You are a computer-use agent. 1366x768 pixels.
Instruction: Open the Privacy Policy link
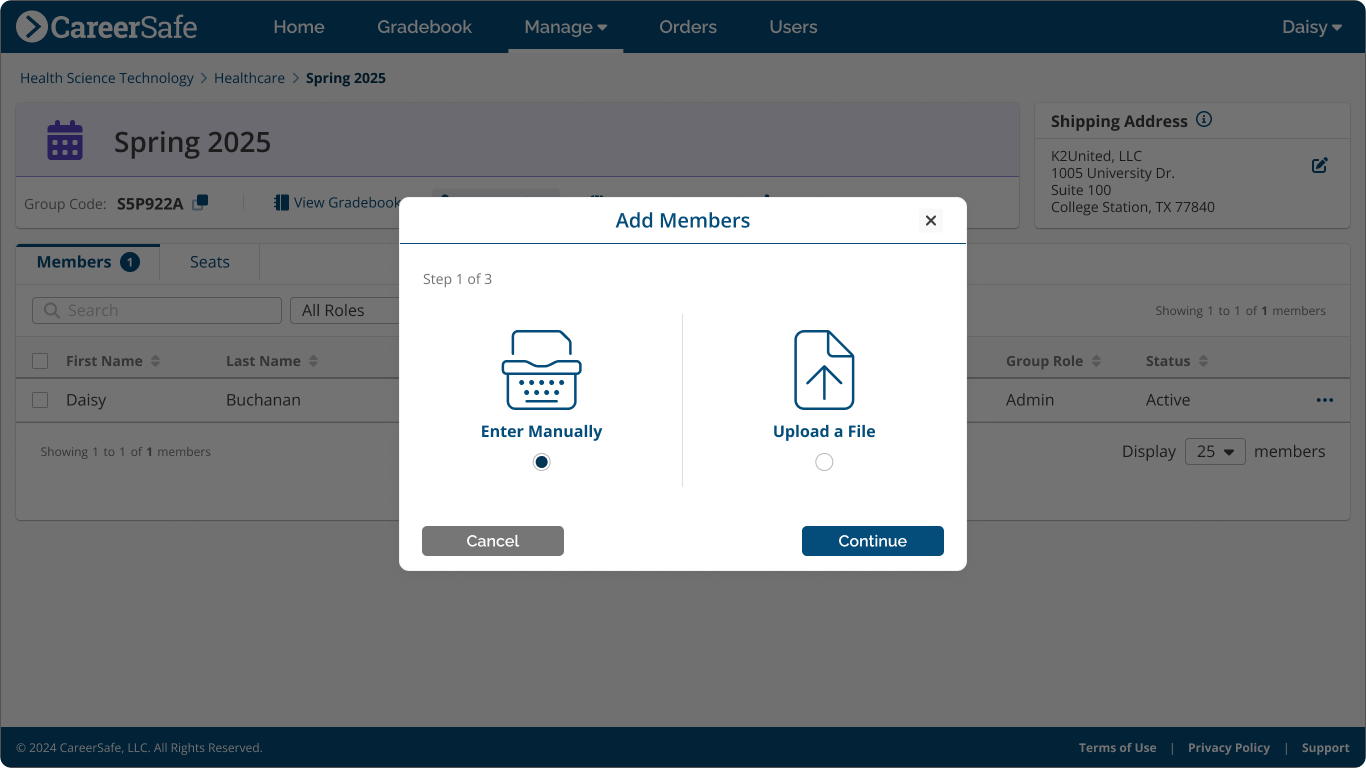[1228, 747]
